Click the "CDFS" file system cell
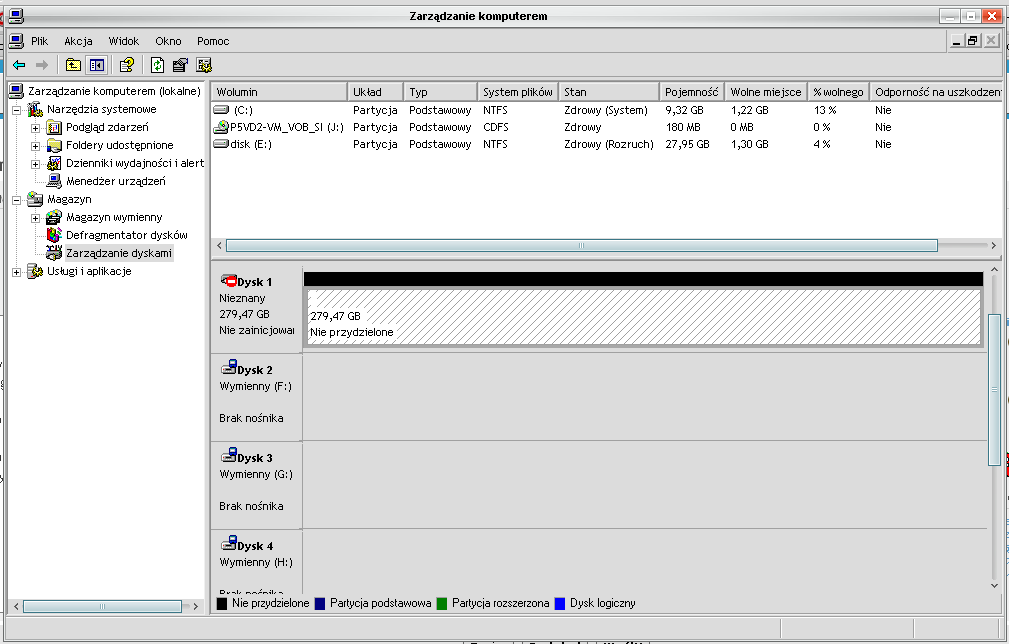The width and height of the screenshot is (1009, 644). 496,127
